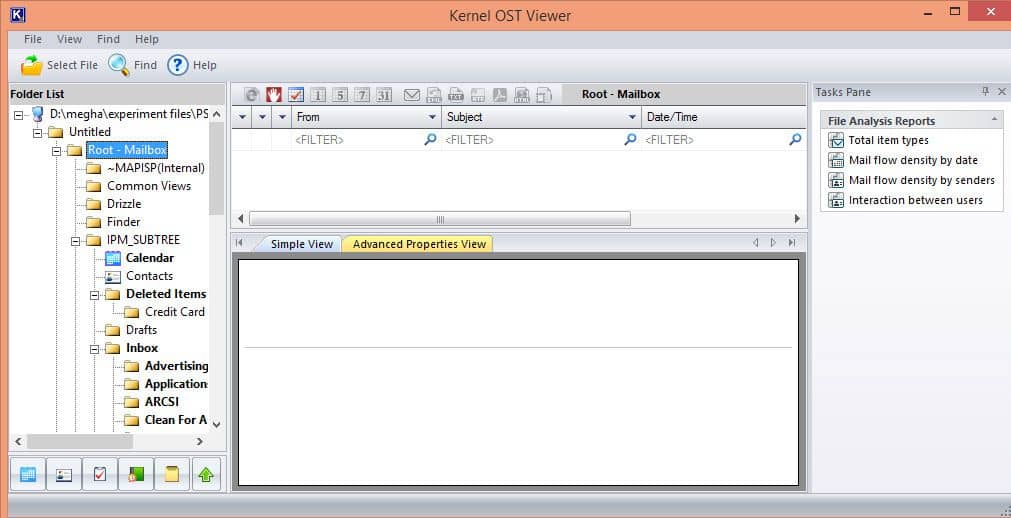Click the Subject filter search magnifier
The height and width of the screenshot is (518, 1011).
[631, 139]
